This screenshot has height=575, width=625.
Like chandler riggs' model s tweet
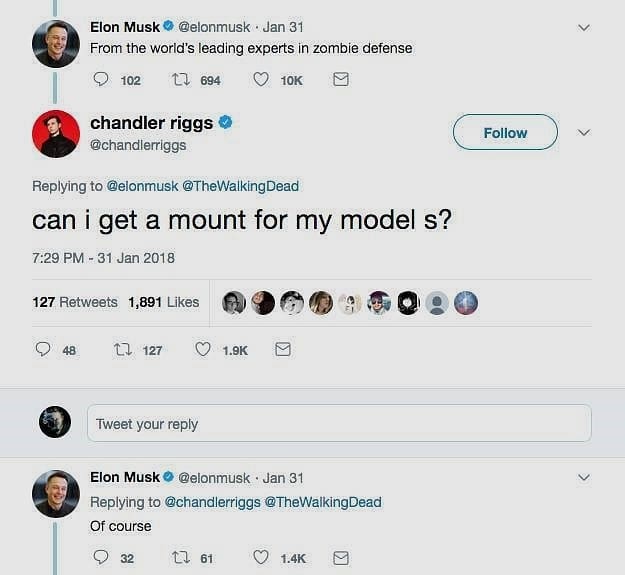[x=203, y=350]
